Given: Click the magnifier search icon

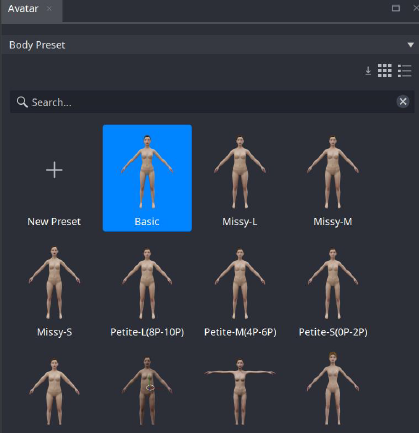Looking at the screenshot, I should 22,102.
